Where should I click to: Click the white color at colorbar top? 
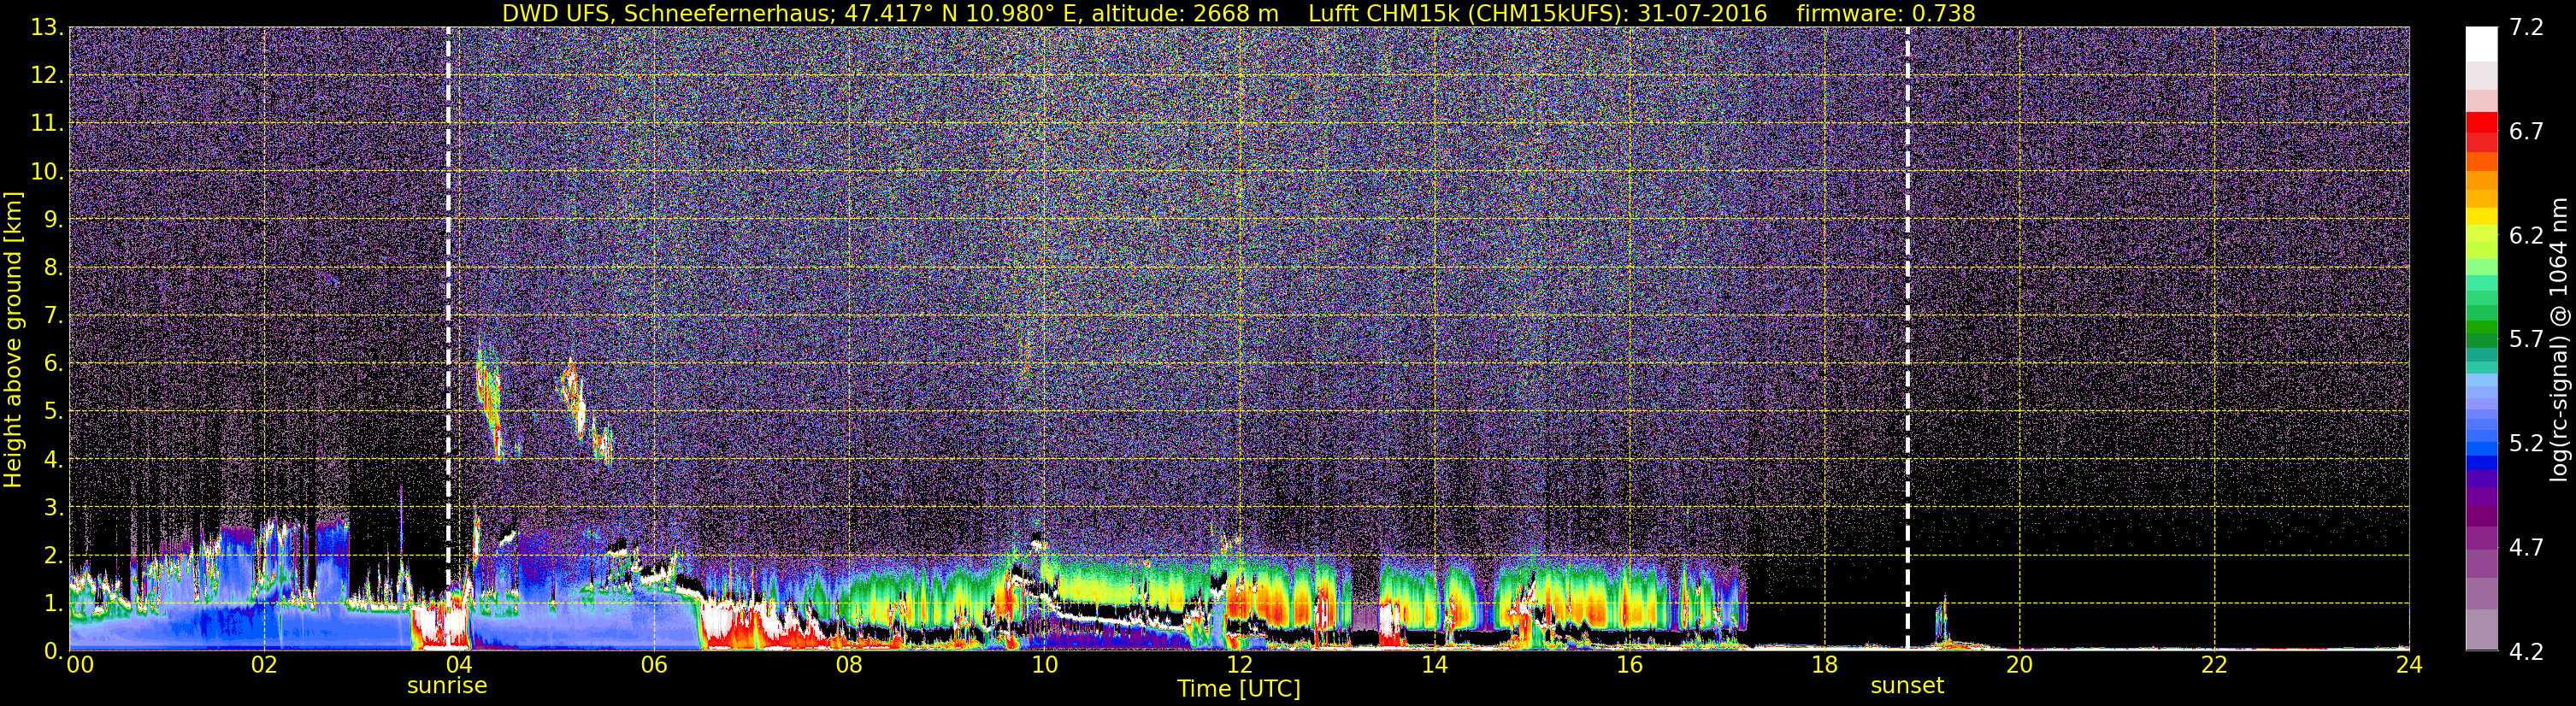coord(2481,43)
